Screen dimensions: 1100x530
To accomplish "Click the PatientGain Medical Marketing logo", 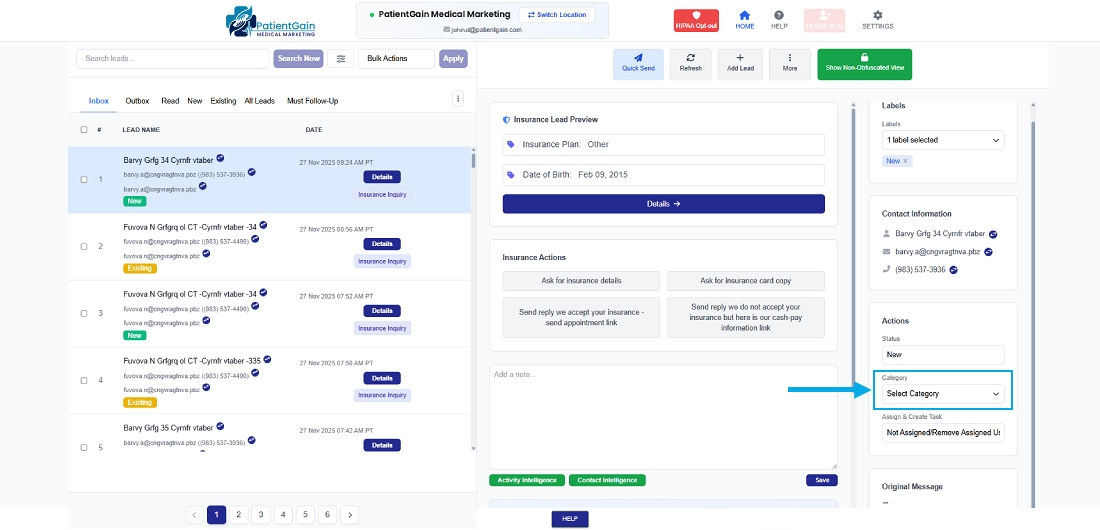I will pos(271,21).
